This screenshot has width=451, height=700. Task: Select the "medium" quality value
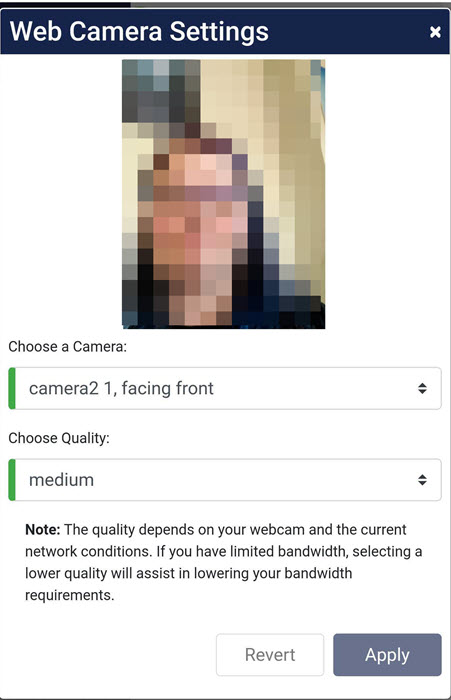[x=62, y=480]
